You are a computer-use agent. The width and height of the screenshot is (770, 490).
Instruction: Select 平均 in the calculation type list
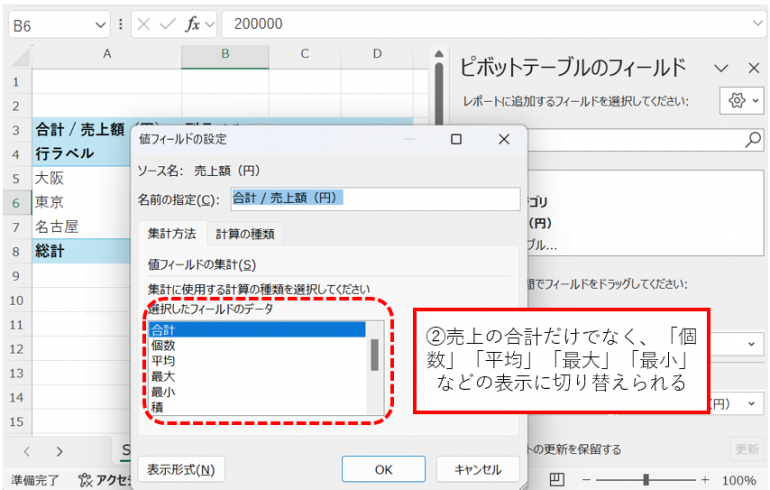coord(162,360)
